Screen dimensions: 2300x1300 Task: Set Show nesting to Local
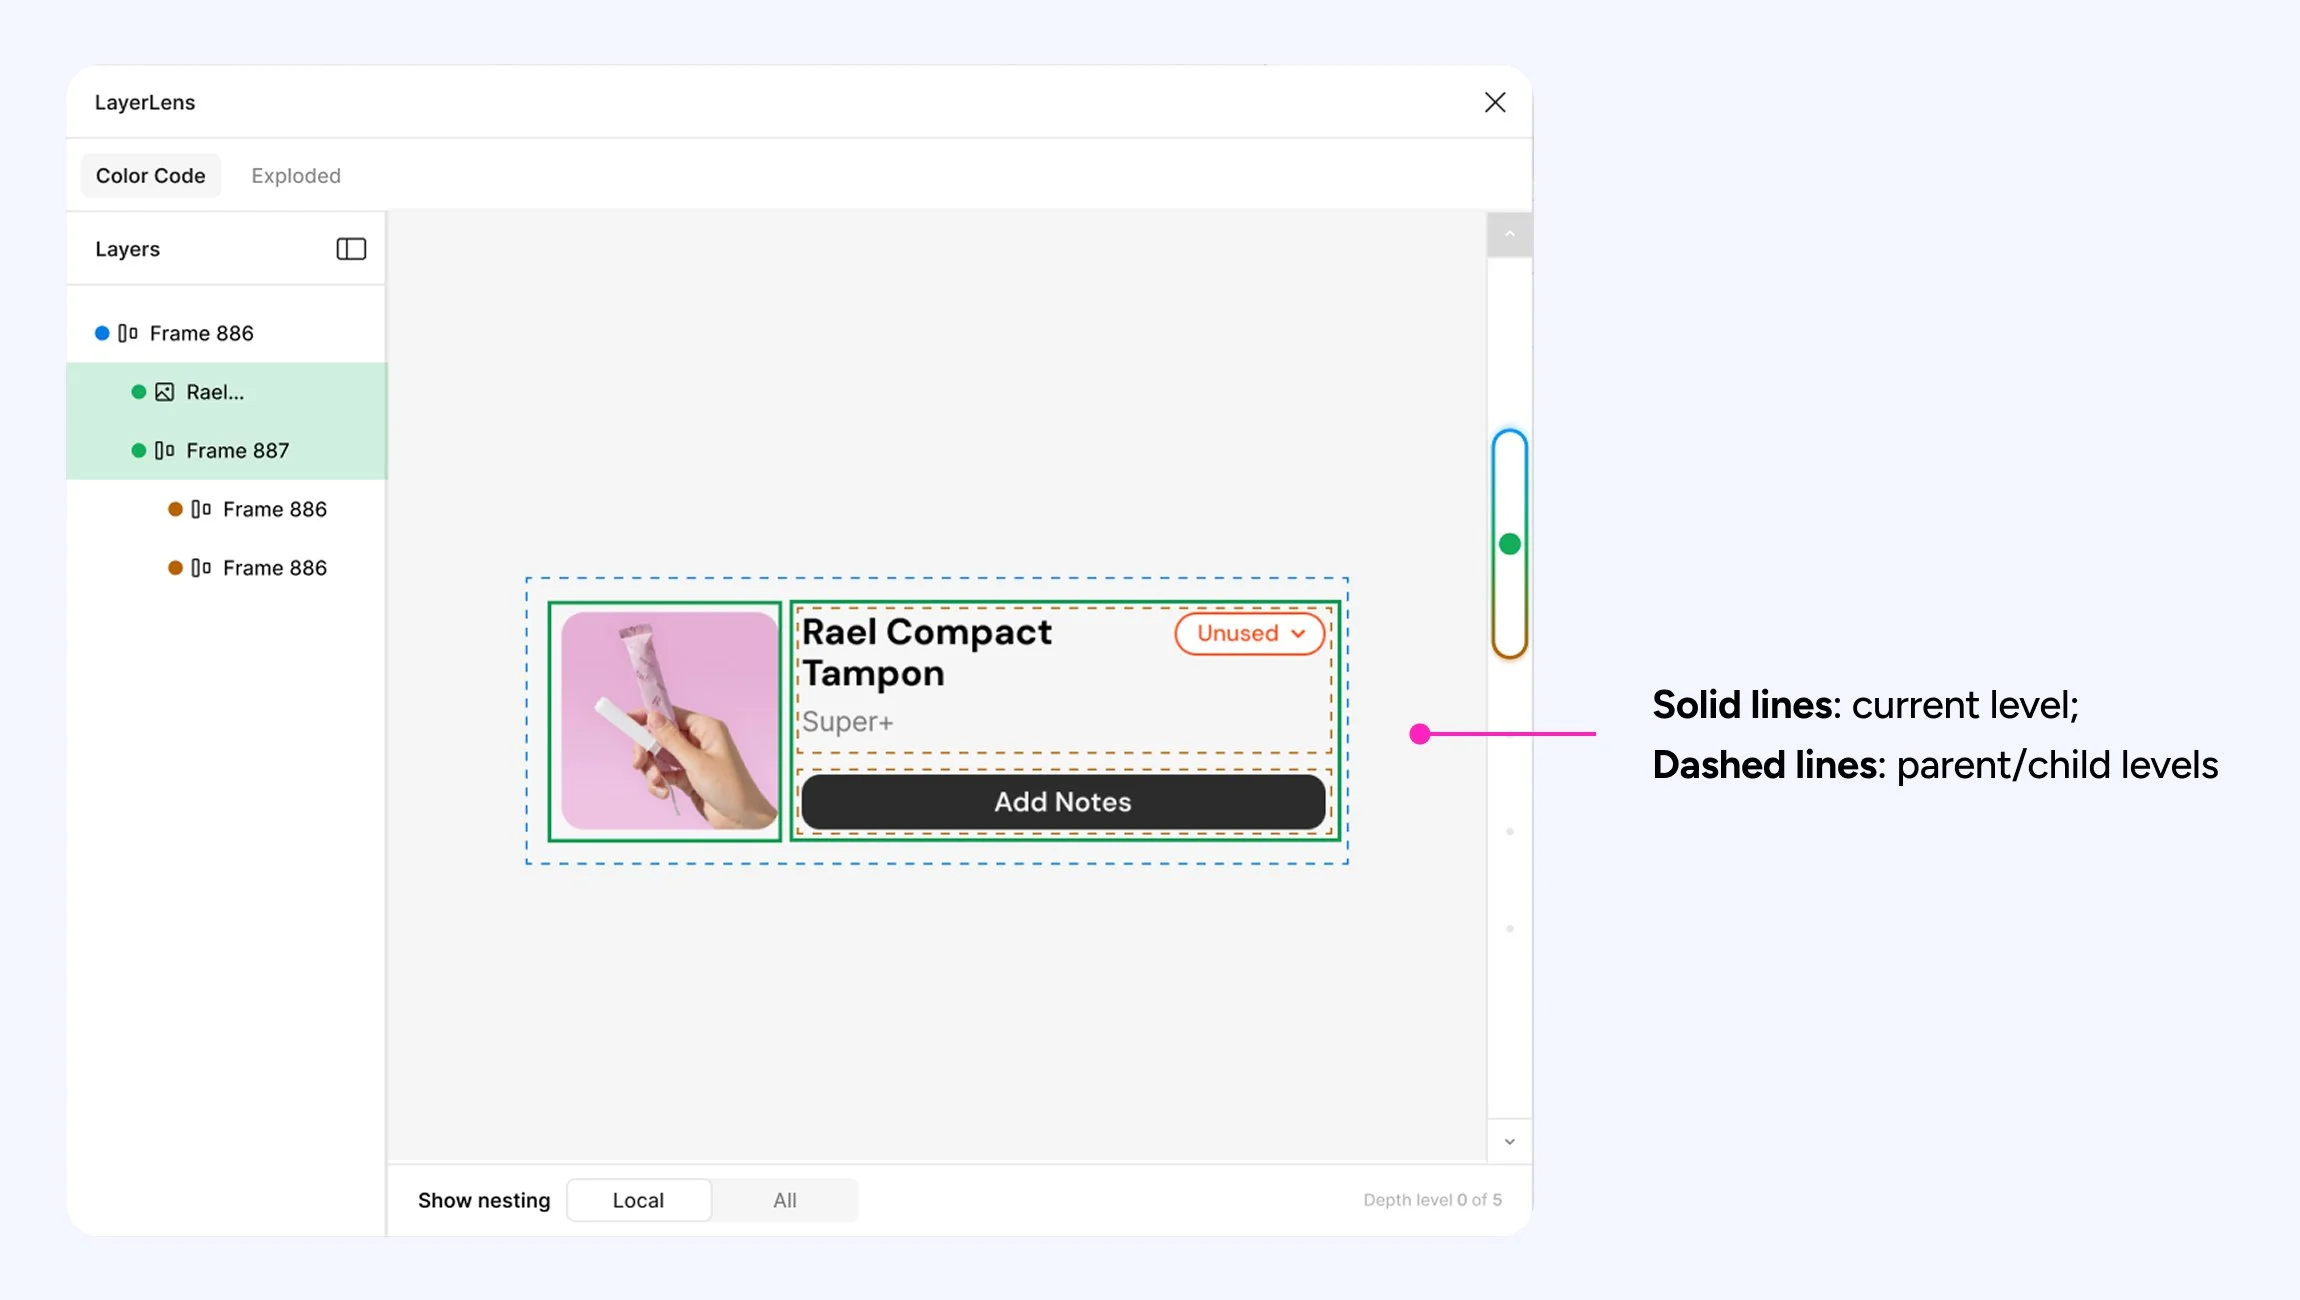coord(638,1200)
